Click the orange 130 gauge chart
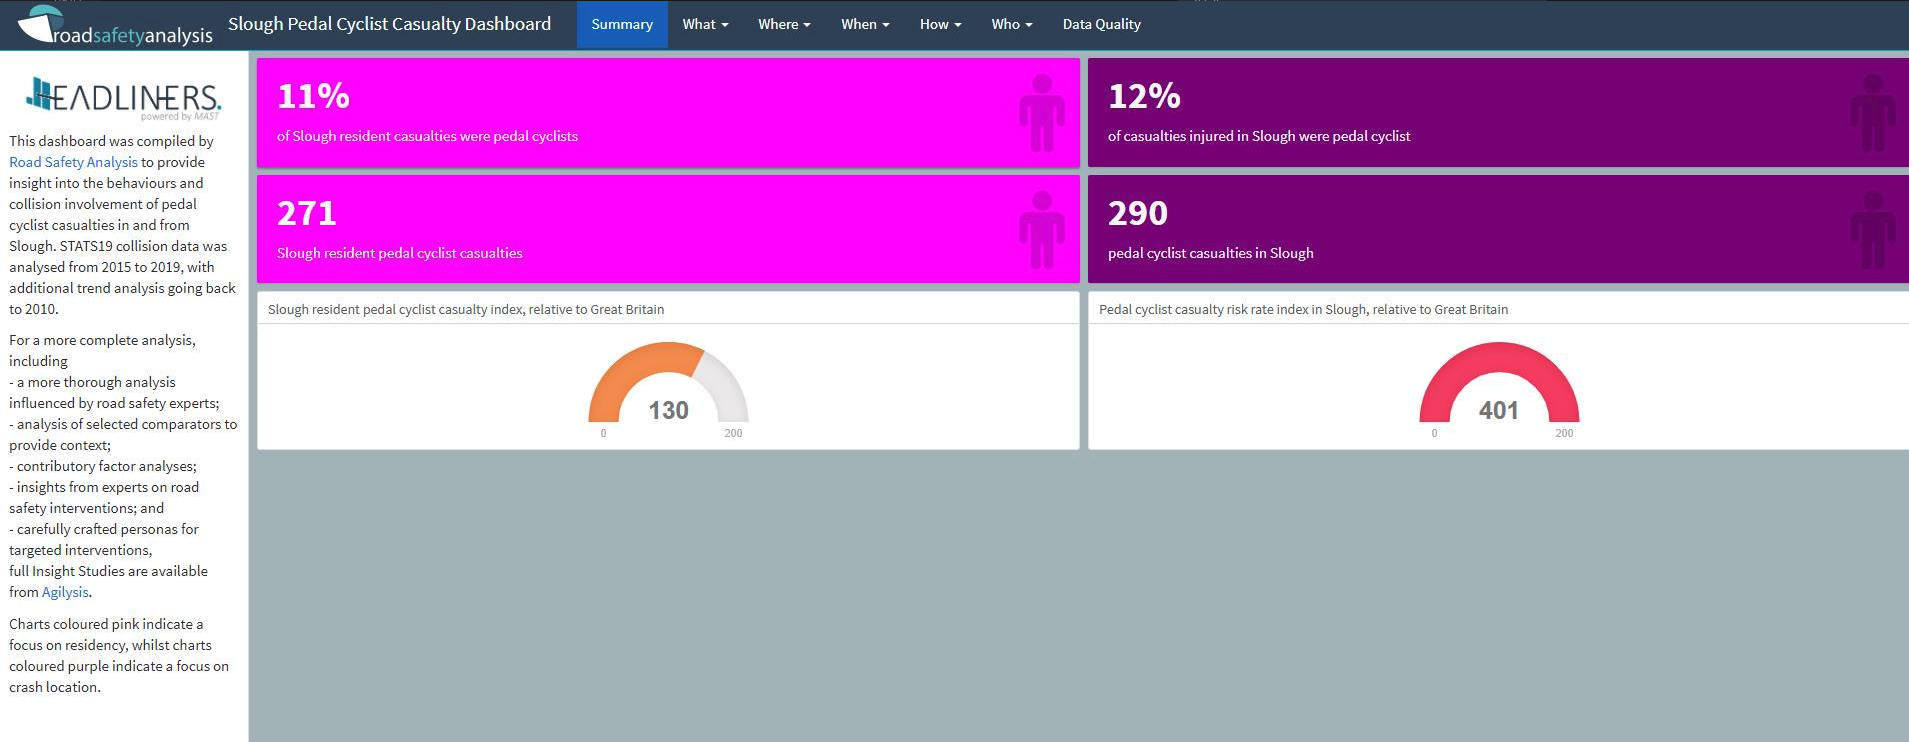Image resolution: width=1909 pixels, height=742 pixels. pyautogui.click(x=668, y=383)
